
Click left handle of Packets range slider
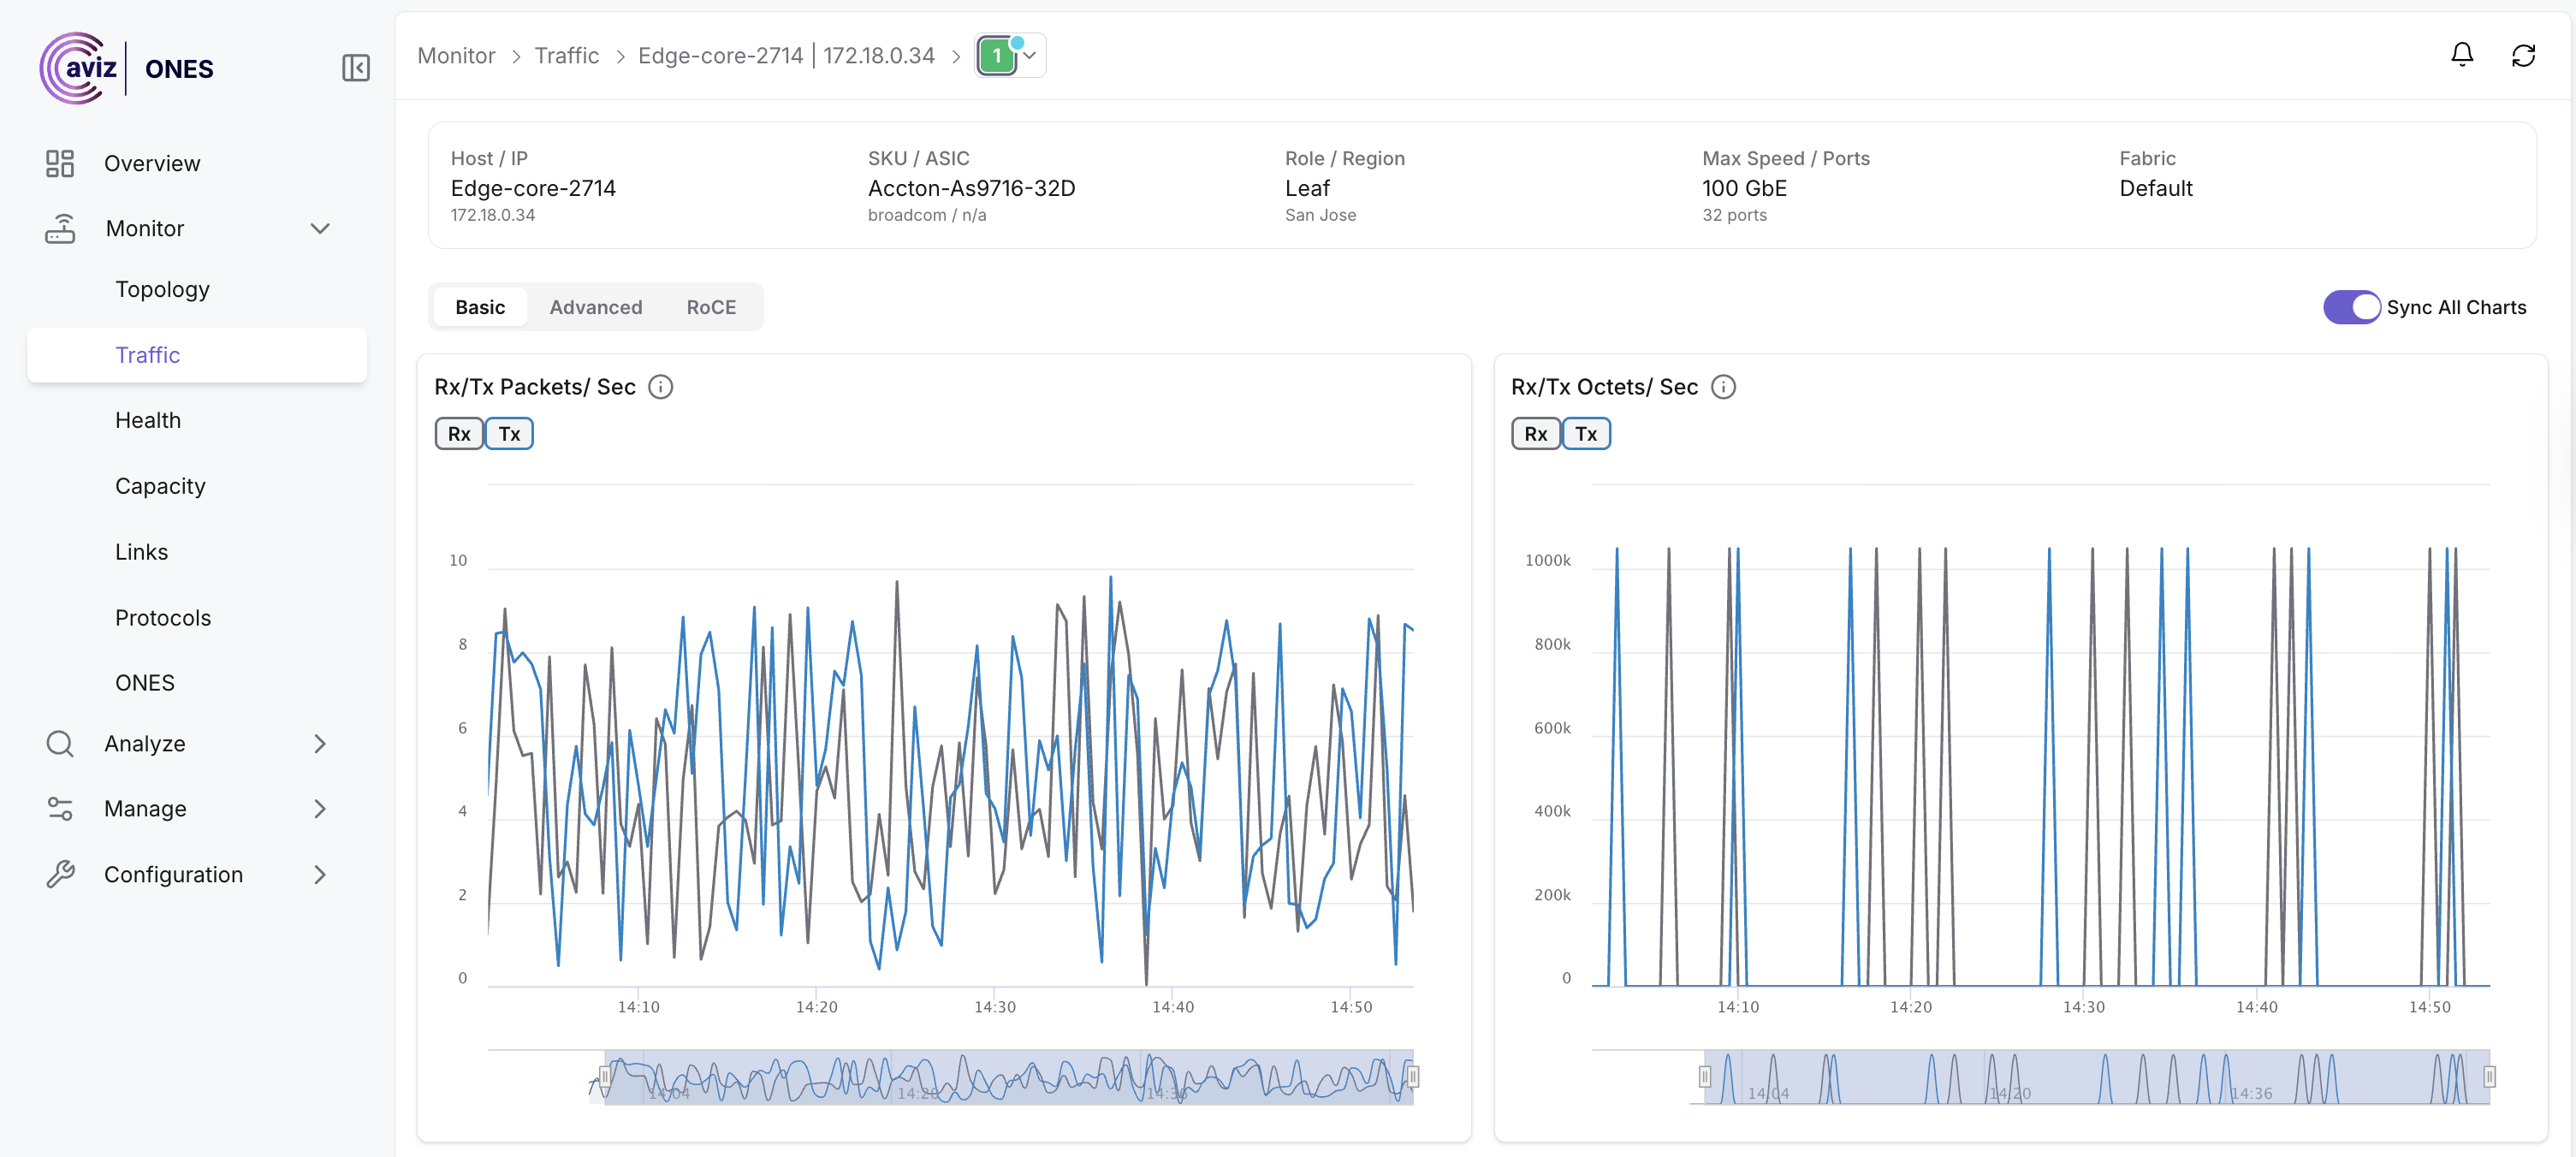[x=605, y=1076]
